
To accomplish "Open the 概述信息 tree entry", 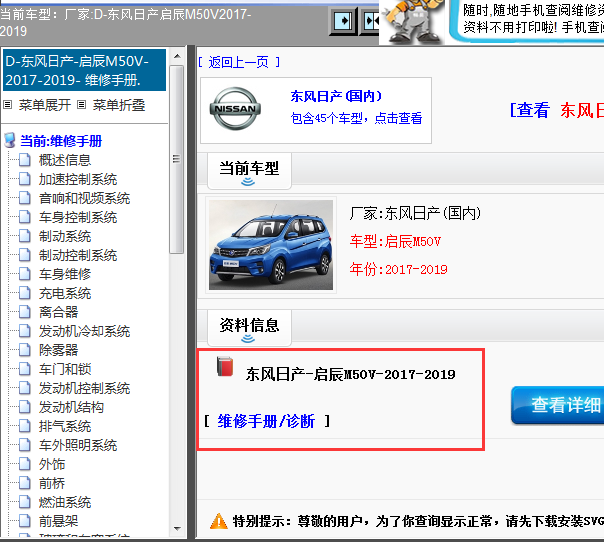I will [x=65, y=160].
